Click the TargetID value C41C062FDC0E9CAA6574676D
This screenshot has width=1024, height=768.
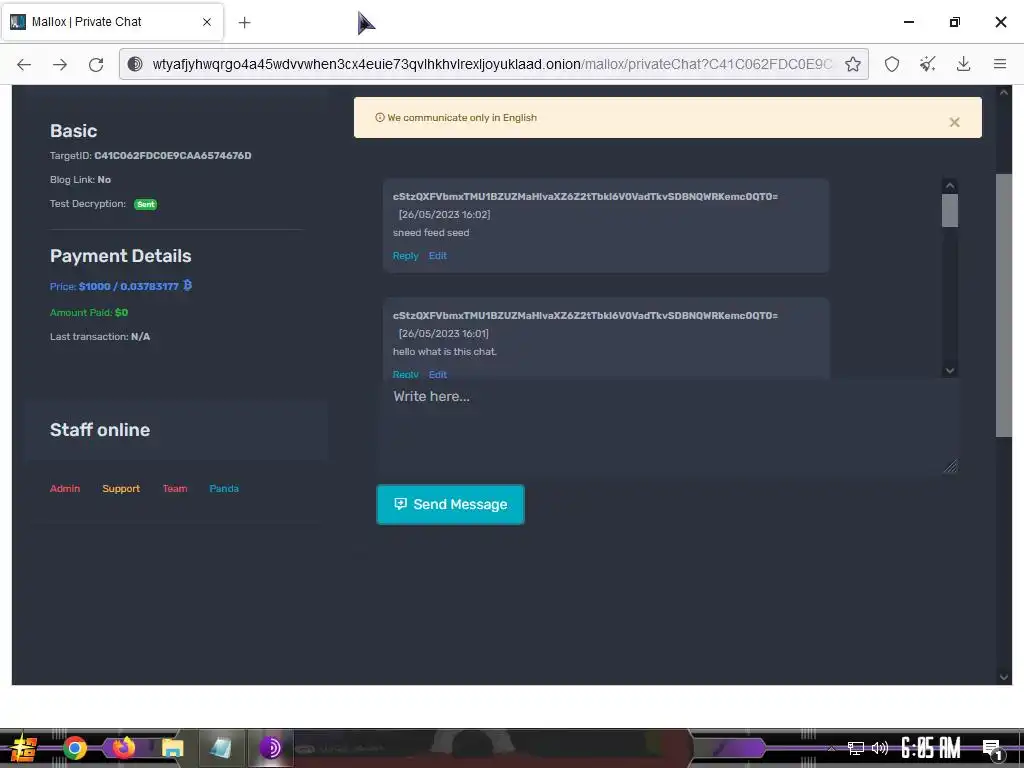point(173,155)
